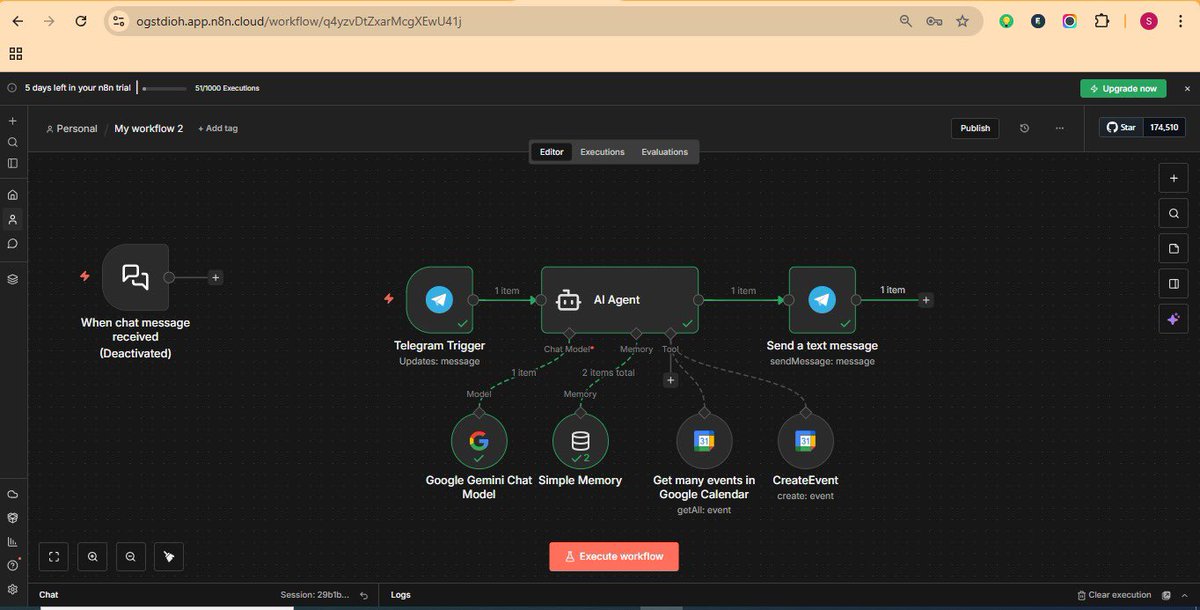Click Clear execution

(x=1114, y=595)
